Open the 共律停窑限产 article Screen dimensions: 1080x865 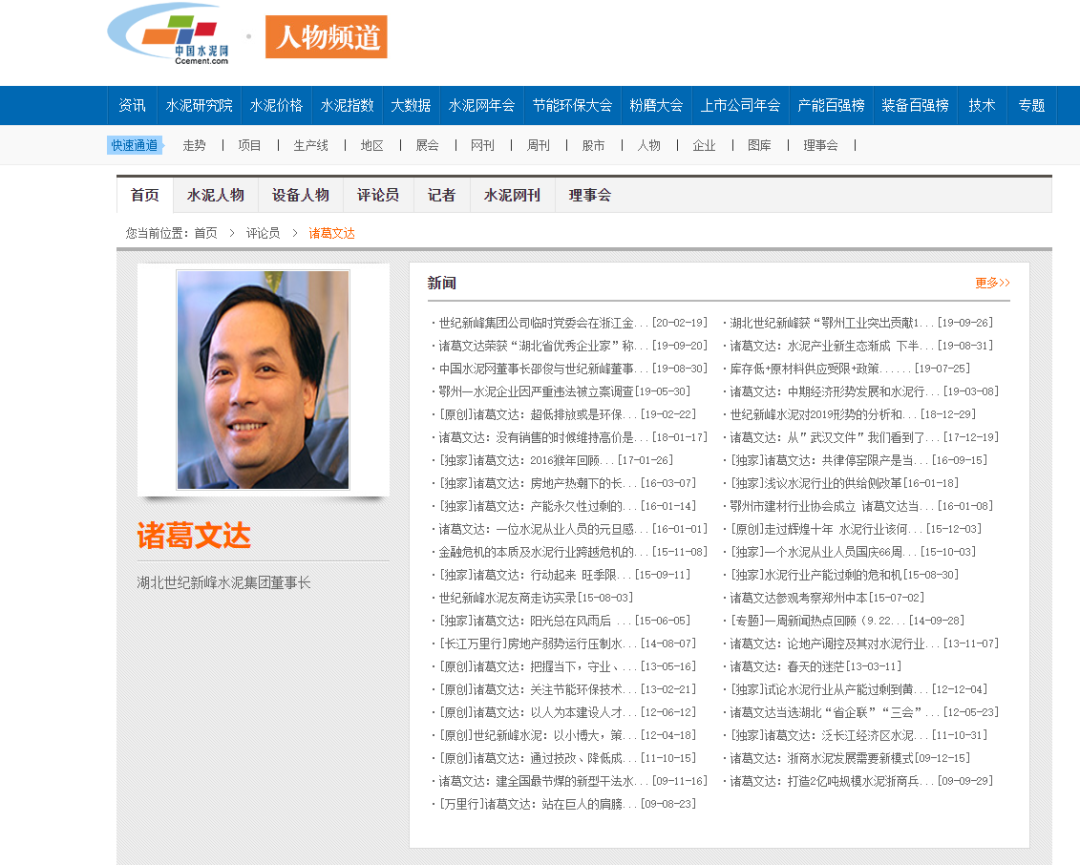click(858, 460)
